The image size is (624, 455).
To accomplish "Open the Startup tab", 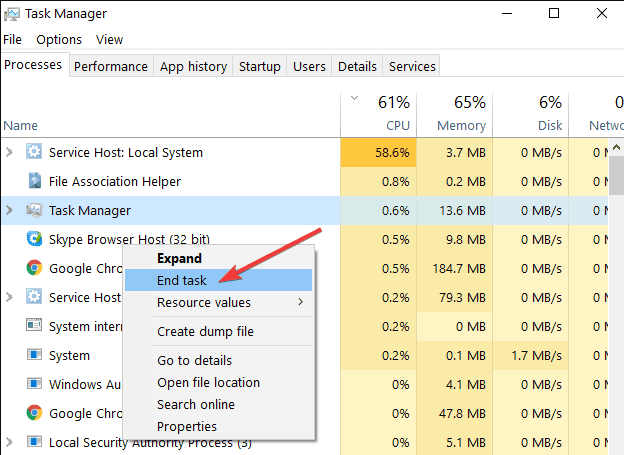I will (259, 67).
